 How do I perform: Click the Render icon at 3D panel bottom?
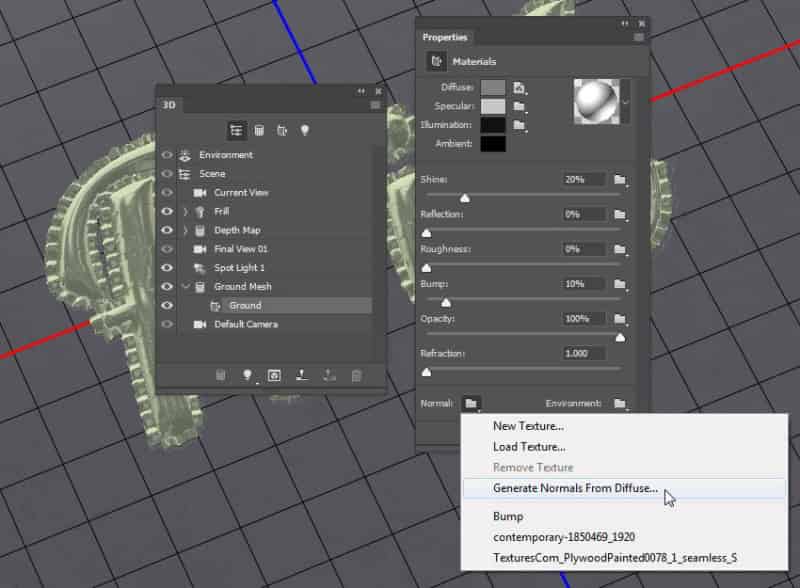click(274, 376)
